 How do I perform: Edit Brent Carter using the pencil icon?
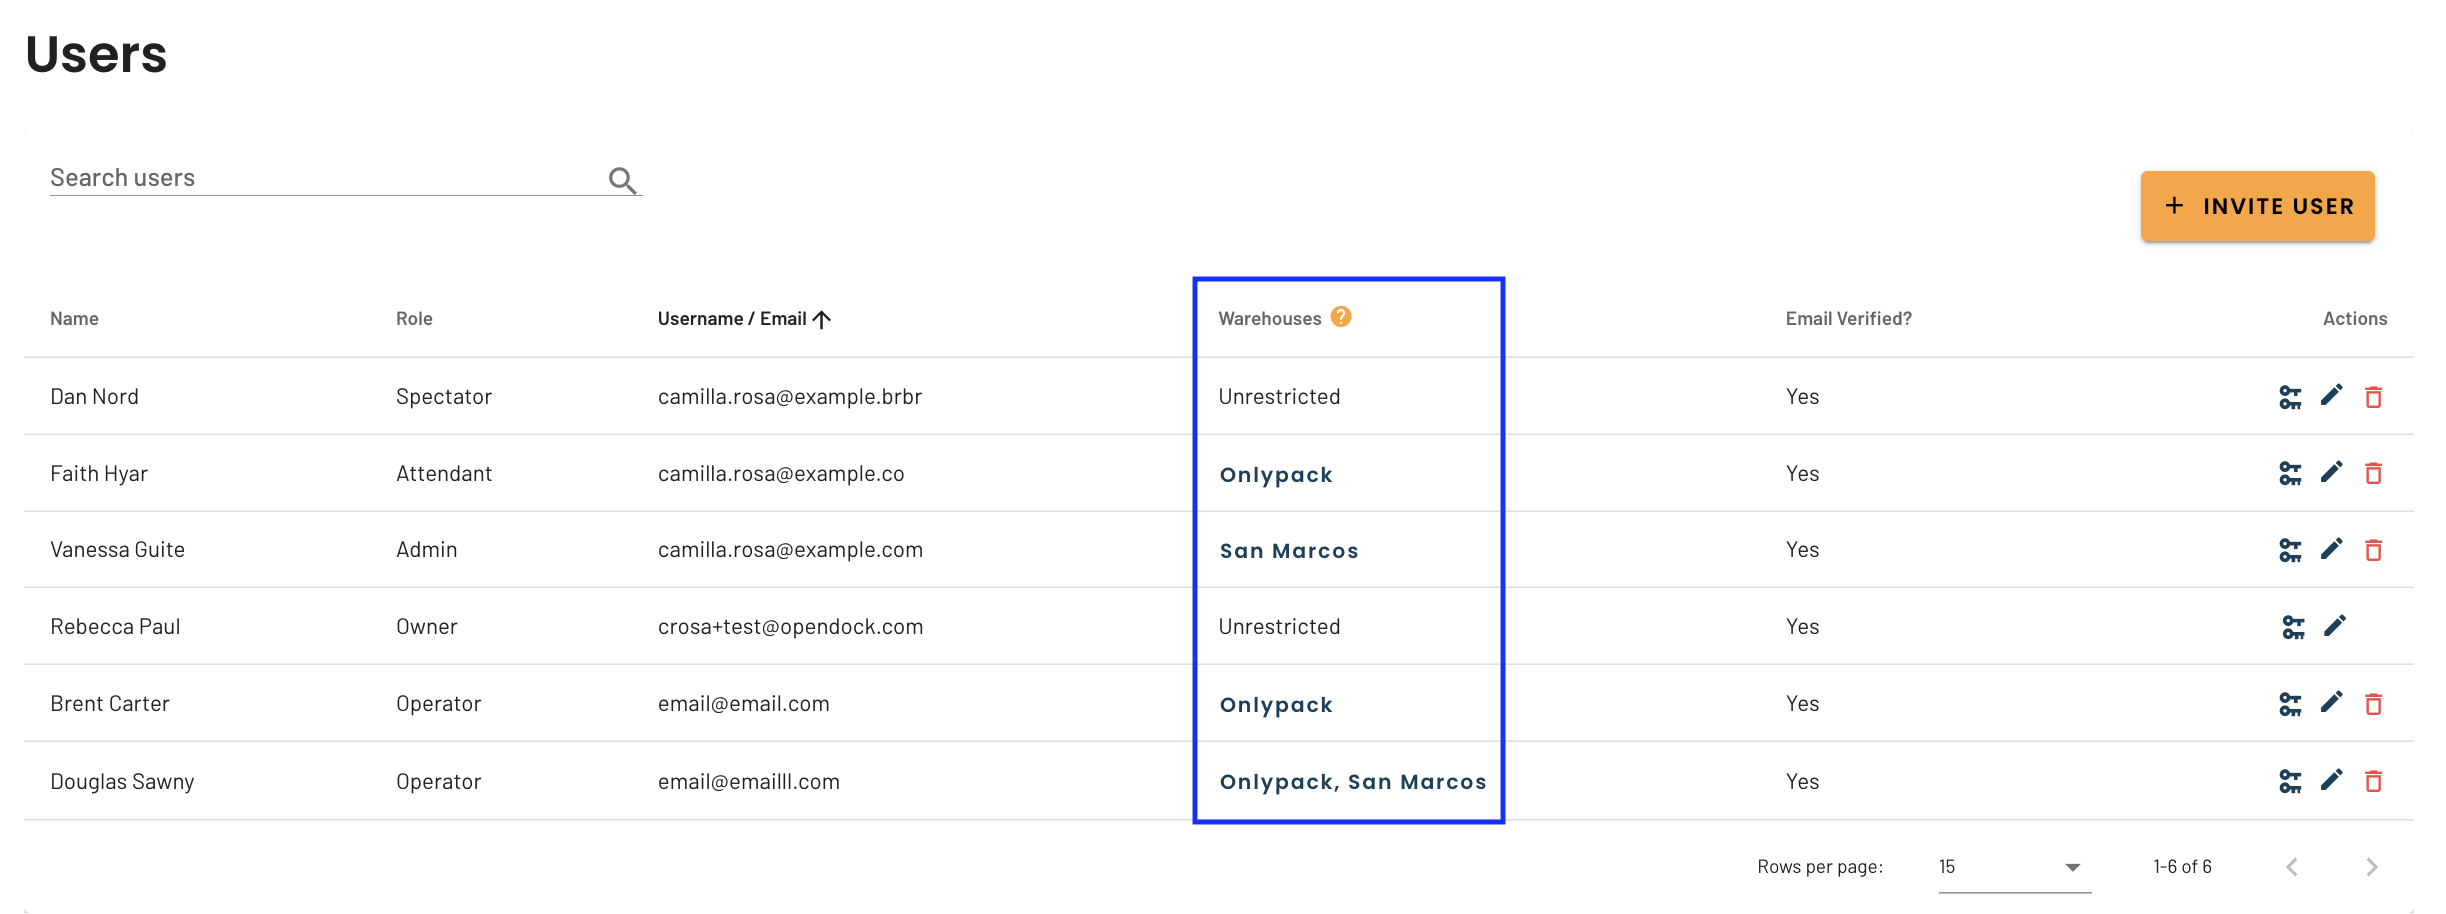[x=2333, y=702]
